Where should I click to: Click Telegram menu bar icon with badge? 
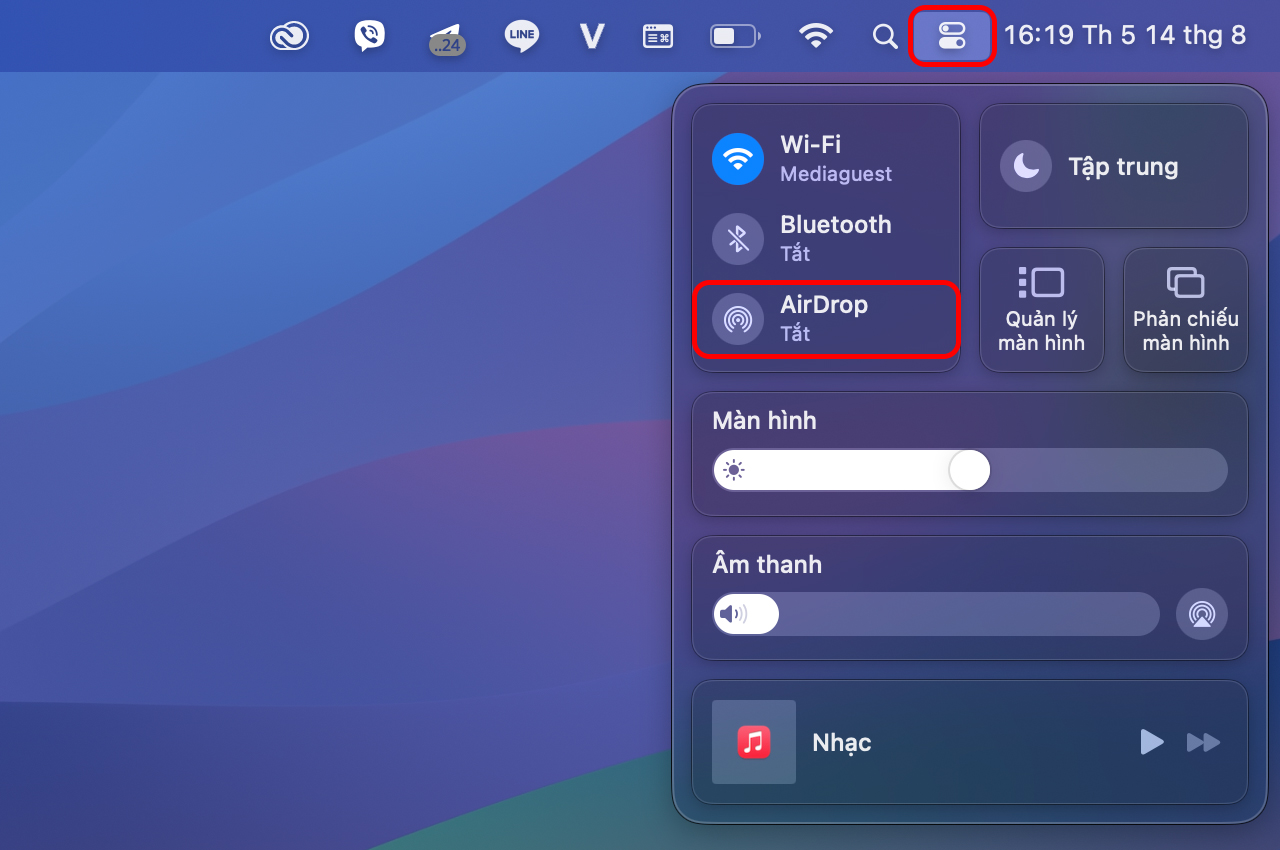click(x=446, y=38)
